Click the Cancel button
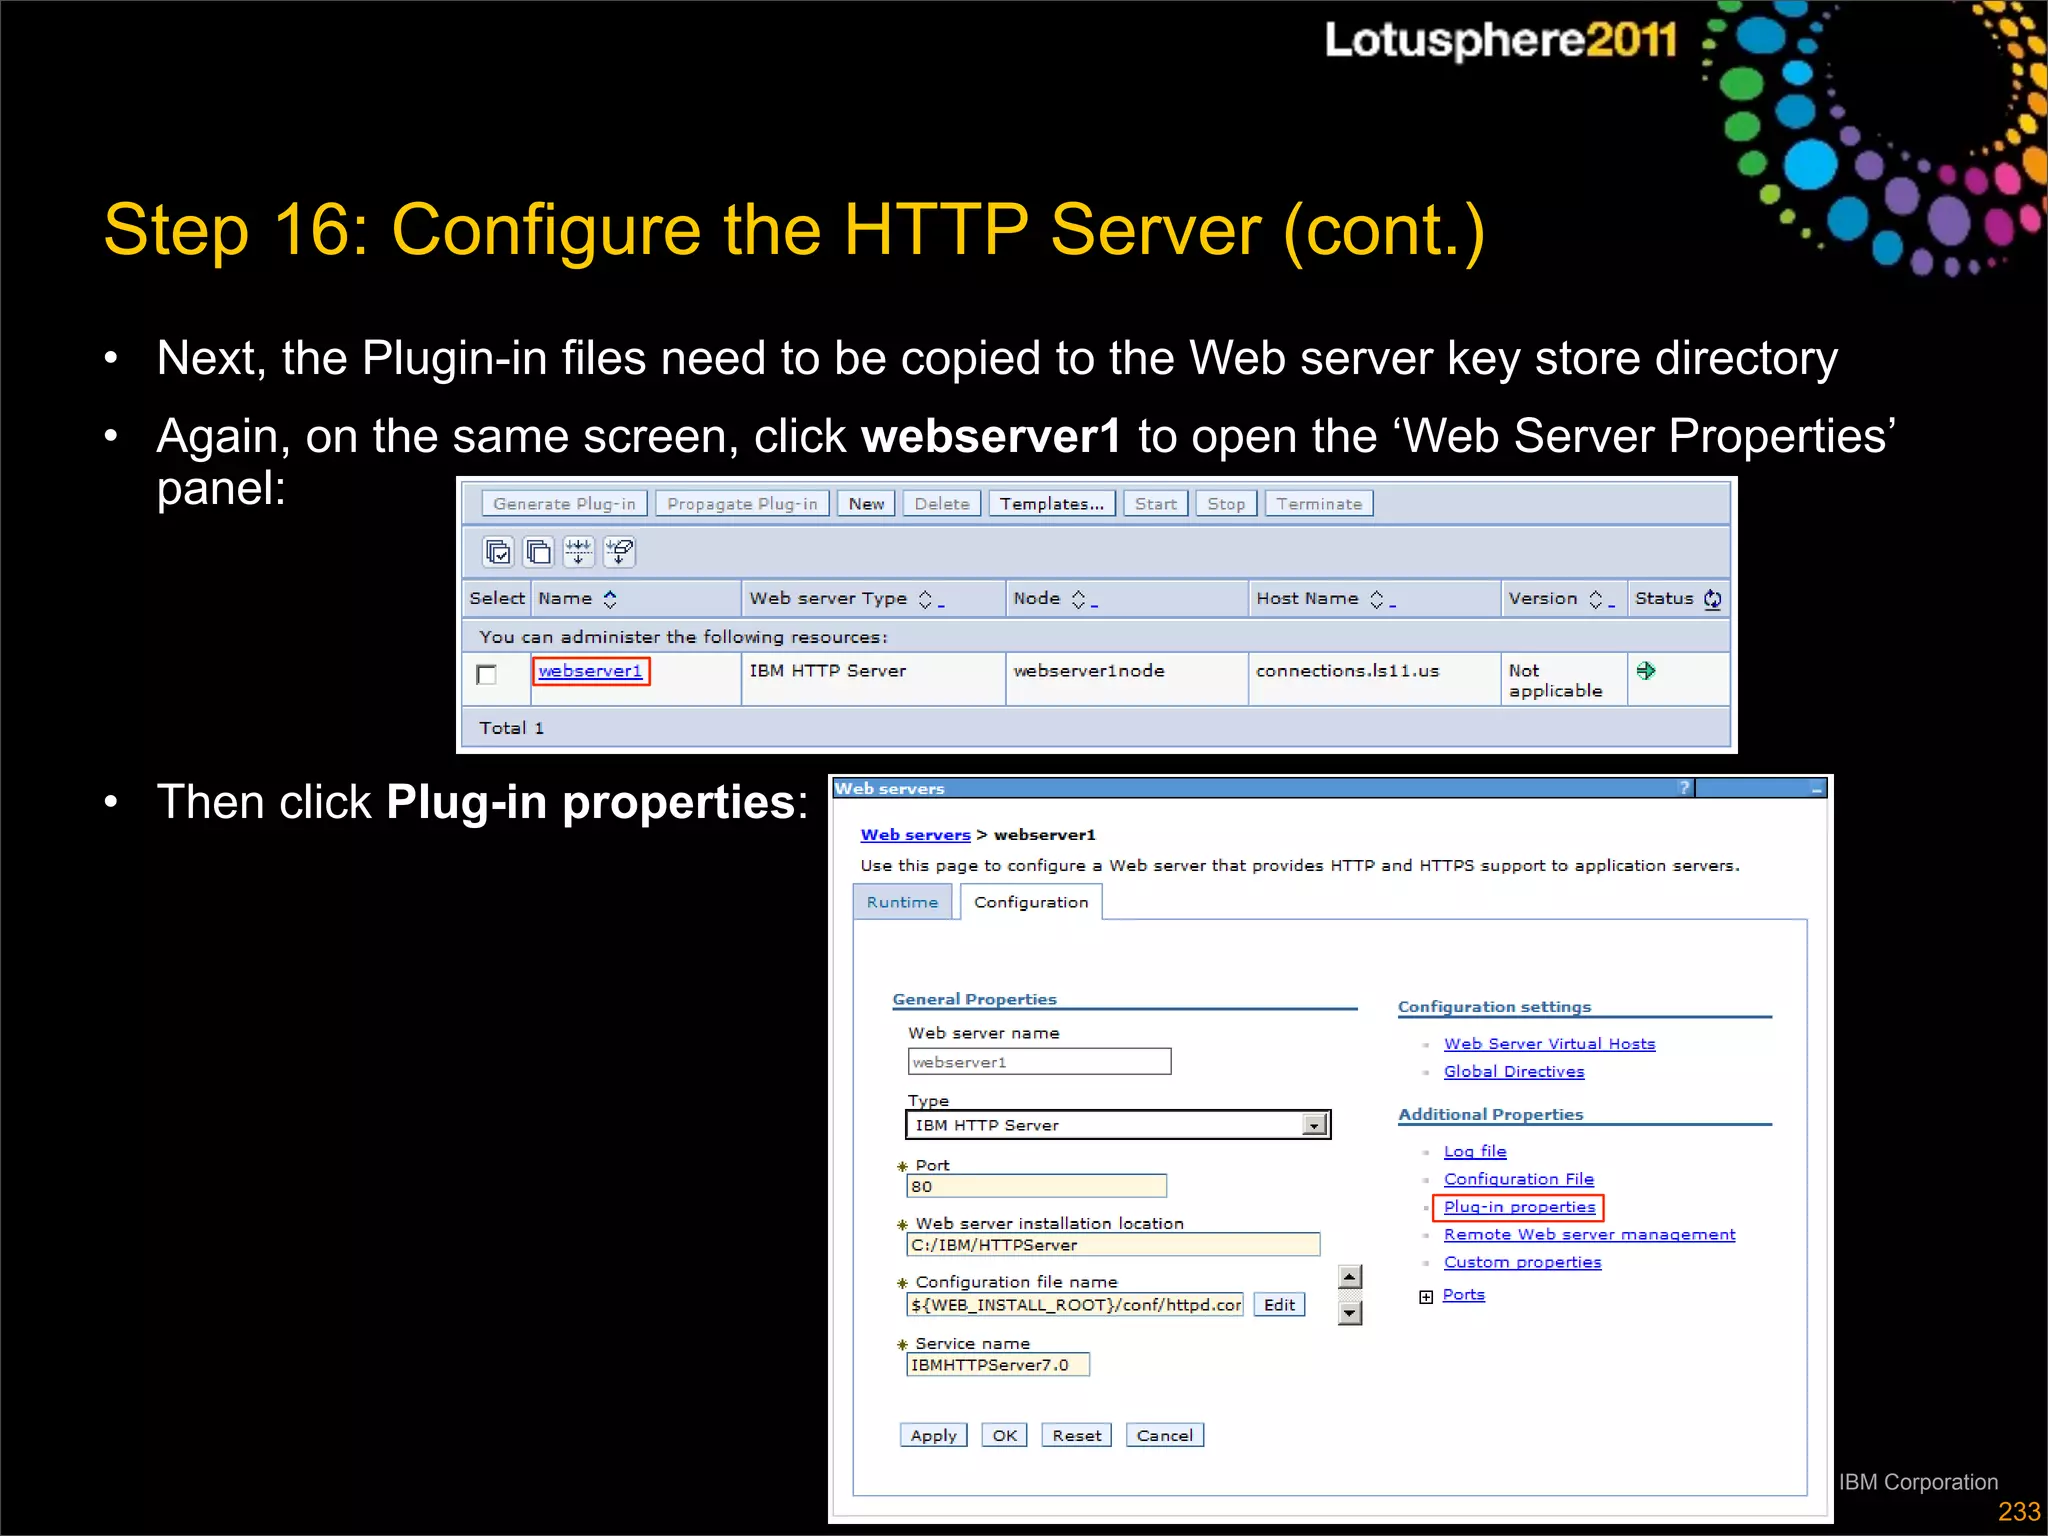Image resolution: width=2048 pixels, height=1536 pixels. coord(1165,1436)
